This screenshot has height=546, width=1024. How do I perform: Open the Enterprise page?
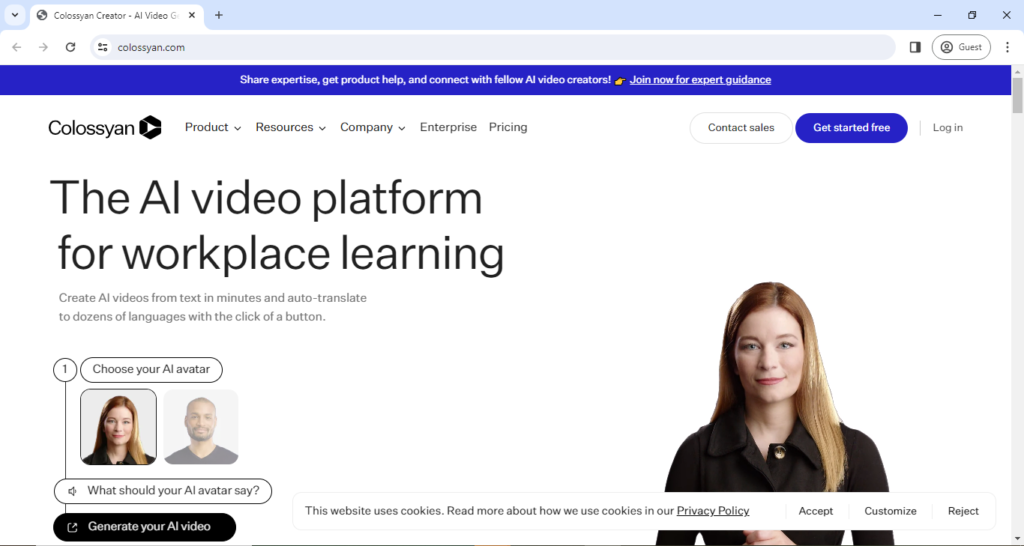(448, 127)
